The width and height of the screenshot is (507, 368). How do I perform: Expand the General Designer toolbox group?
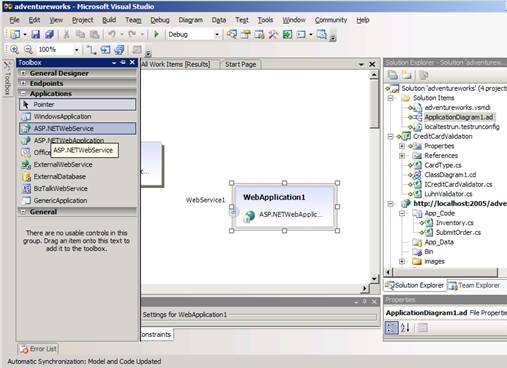pos(23,73)
